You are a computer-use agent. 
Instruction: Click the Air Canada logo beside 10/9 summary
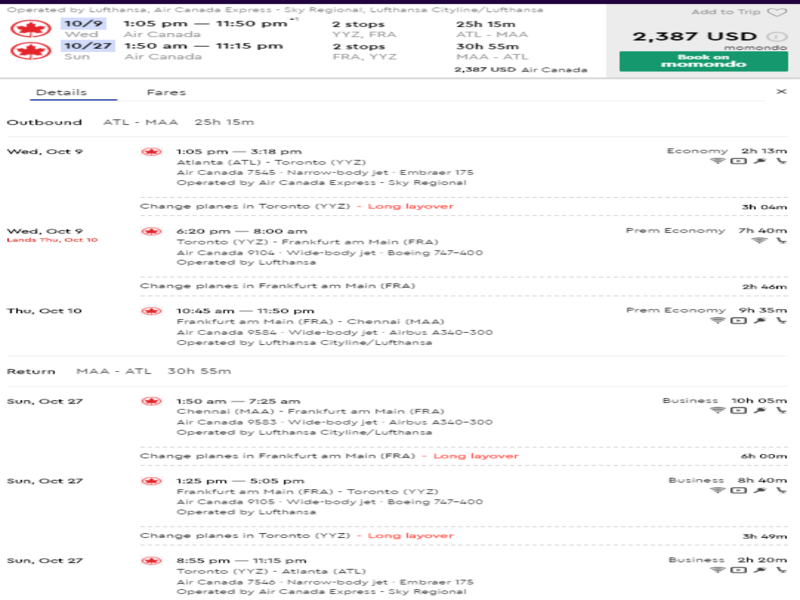pyautogui.click(x=31, y=29)
